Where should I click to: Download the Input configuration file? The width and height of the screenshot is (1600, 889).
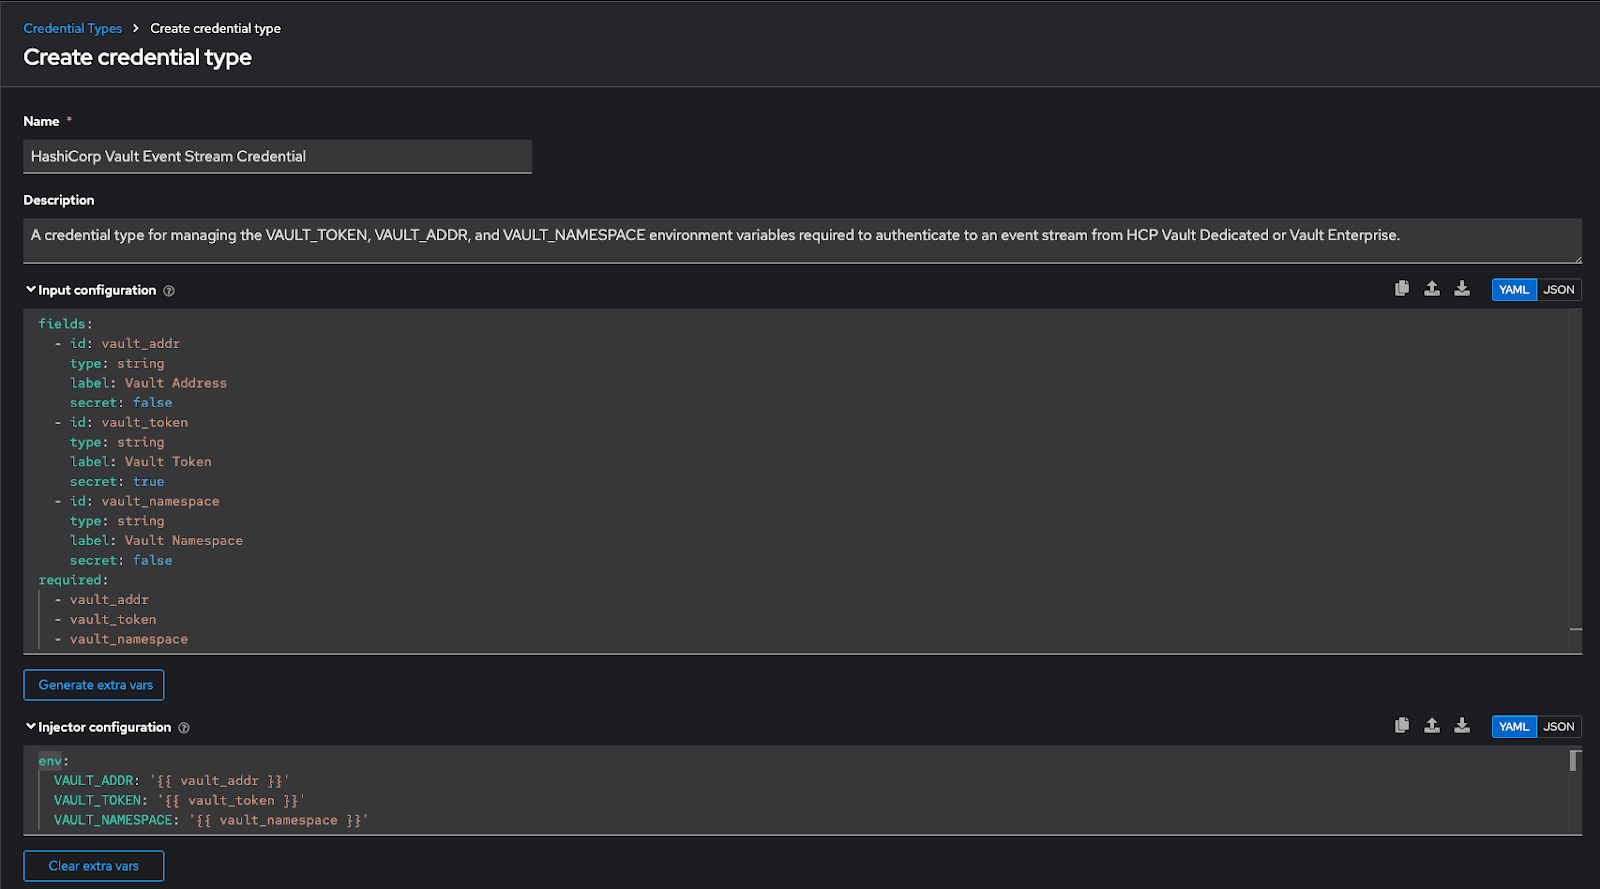point(1462,289)
